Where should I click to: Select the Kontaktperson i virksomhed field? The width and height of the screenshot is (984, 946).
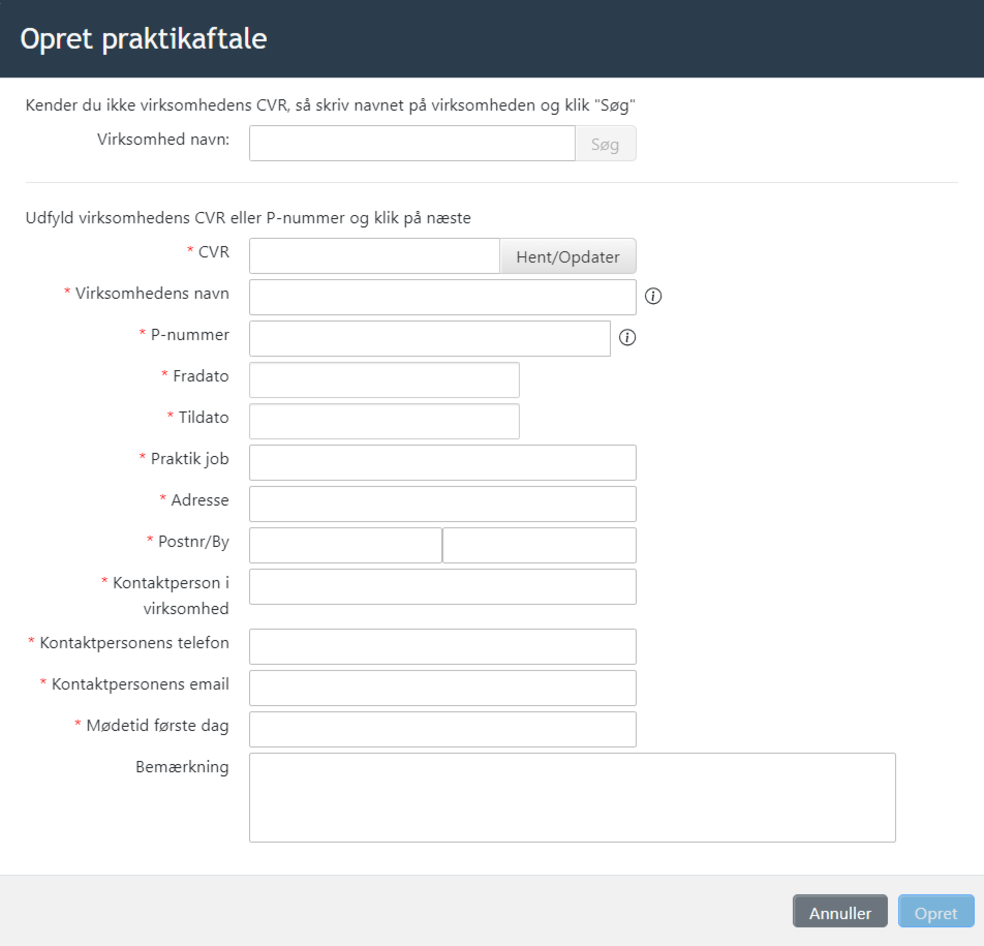point(442,587)
